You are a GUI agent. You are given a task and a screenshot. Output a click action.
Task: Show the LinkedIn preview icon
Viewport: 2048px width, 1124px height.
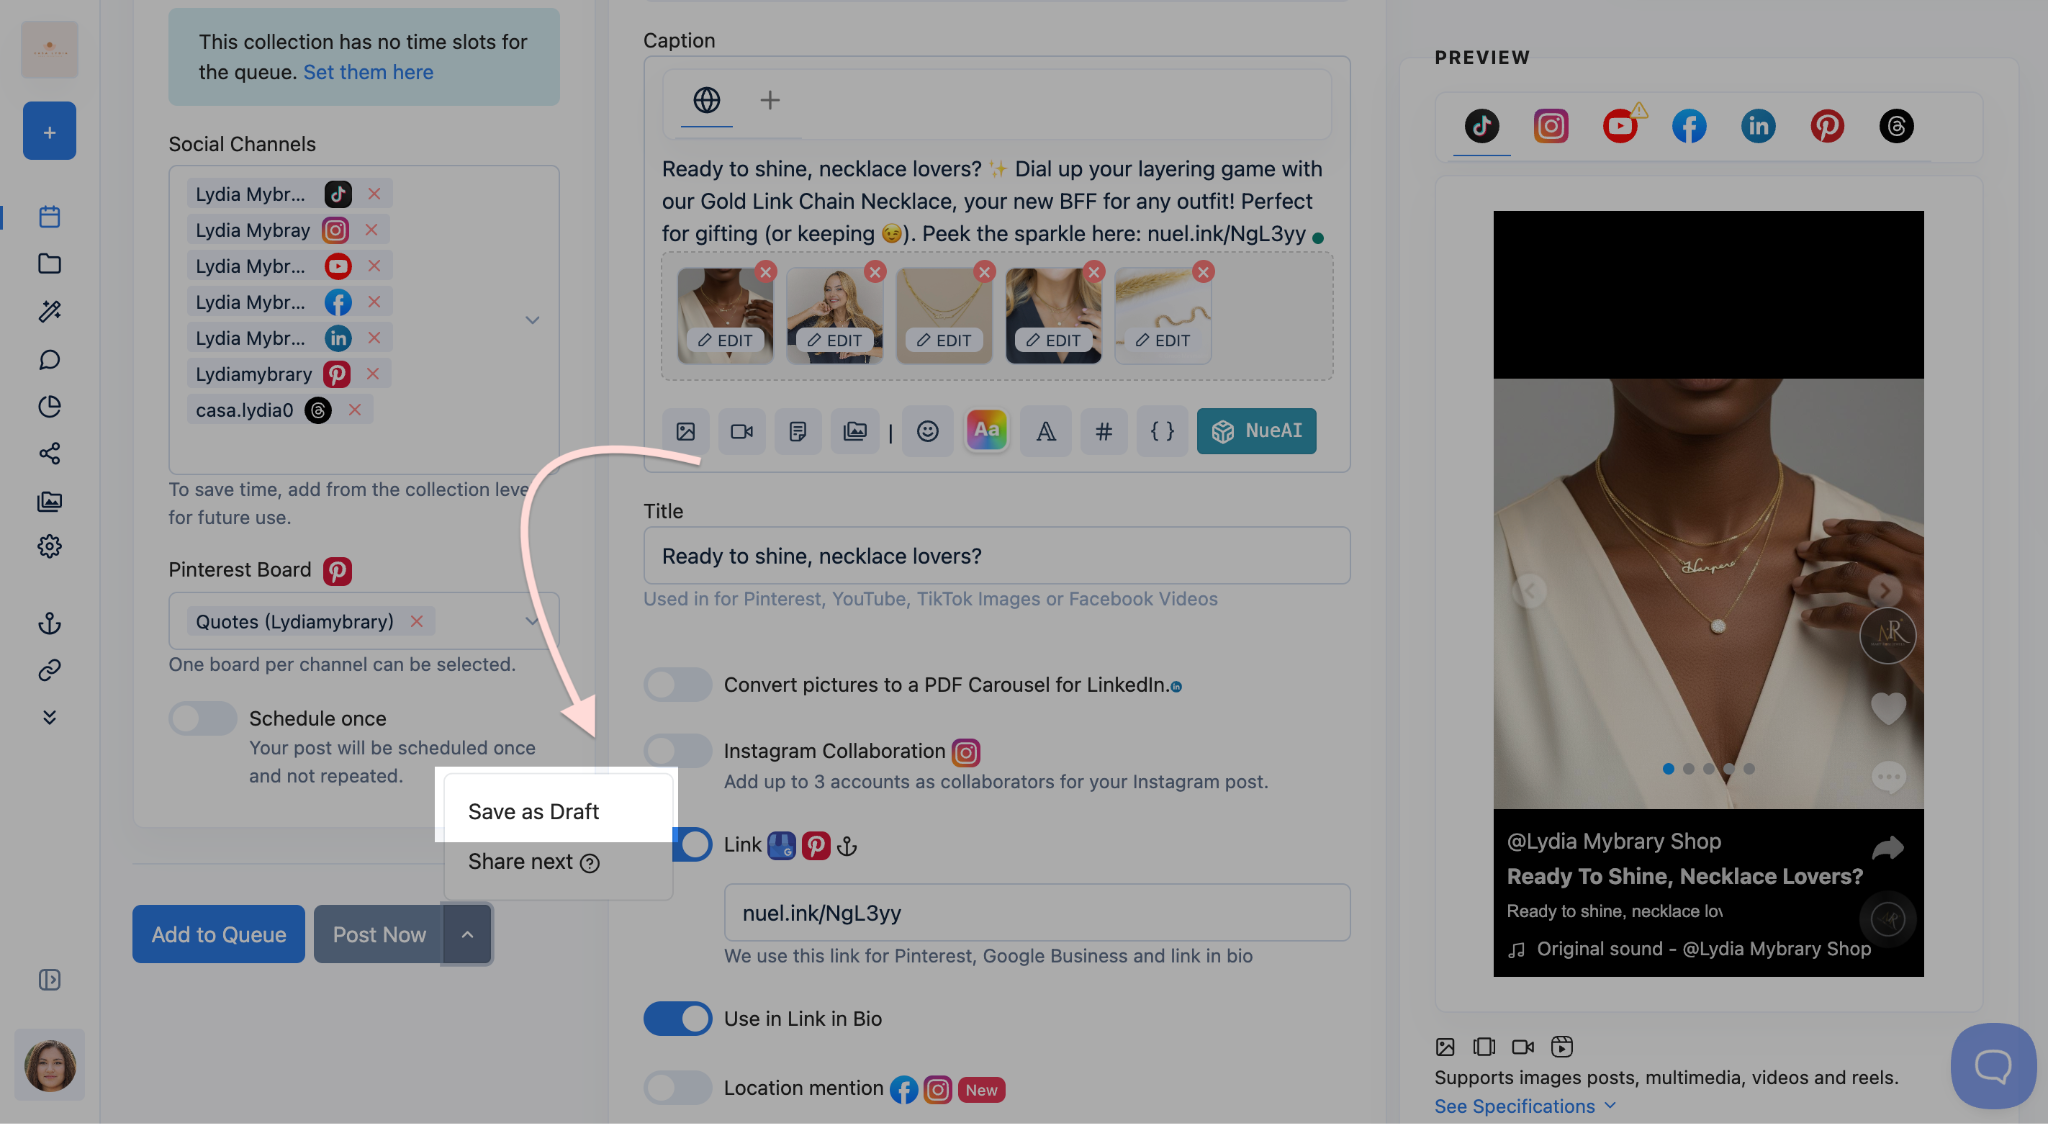coord(1758,126)
